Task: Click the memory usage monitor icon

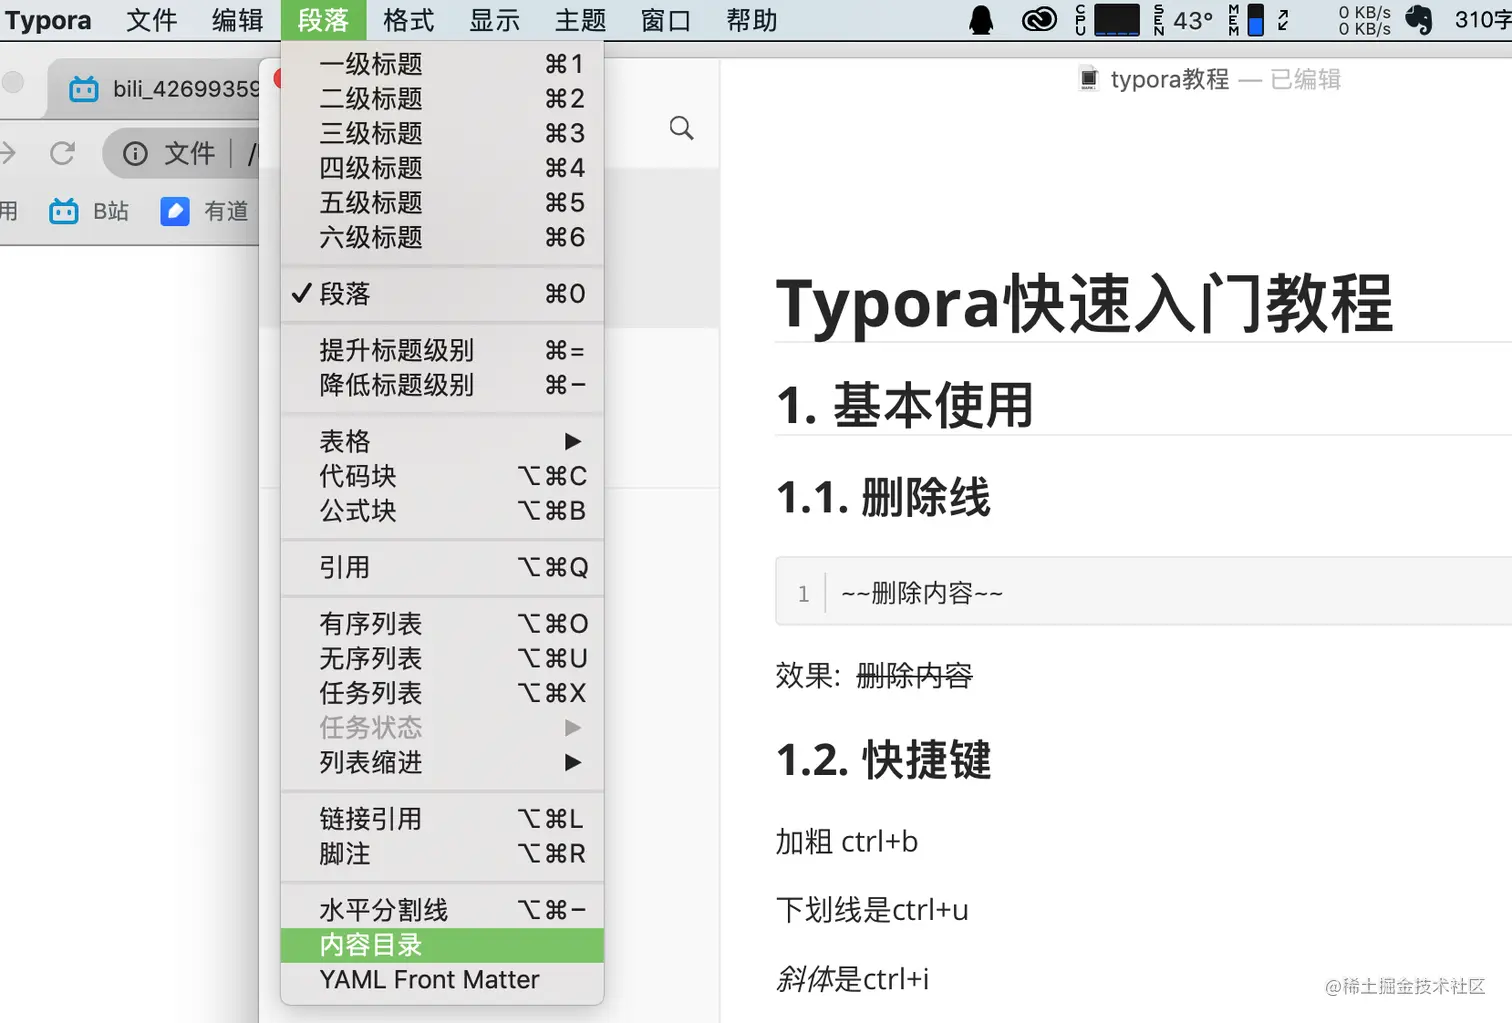Action: 1246,20
